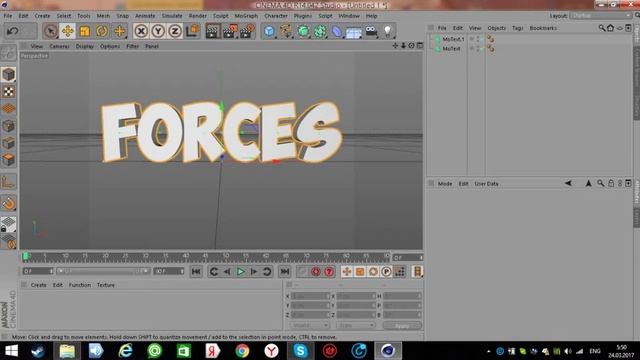Toggle the X axis lock

tap(141, 31)
